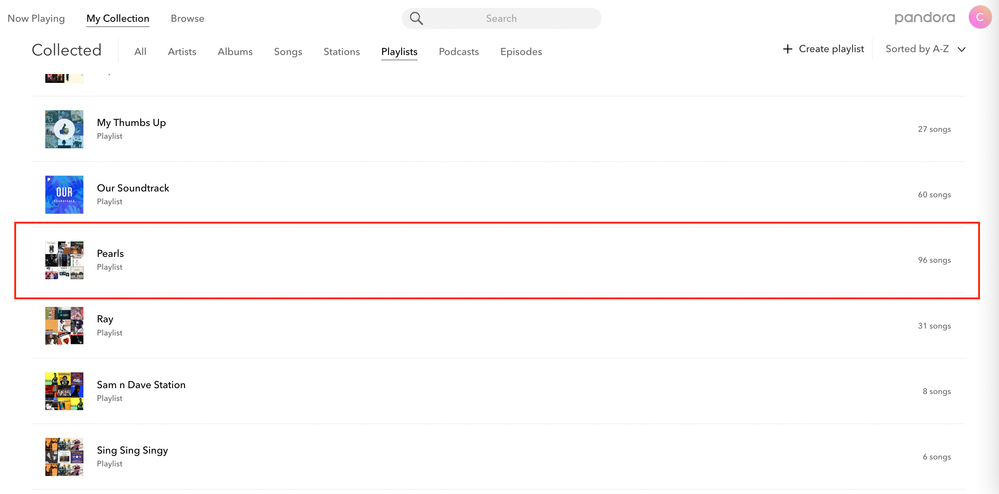The width and height of the screenshot is (999, 494).
Task: Open the Ray playlist thumbnail
Action: click(64, 326)
